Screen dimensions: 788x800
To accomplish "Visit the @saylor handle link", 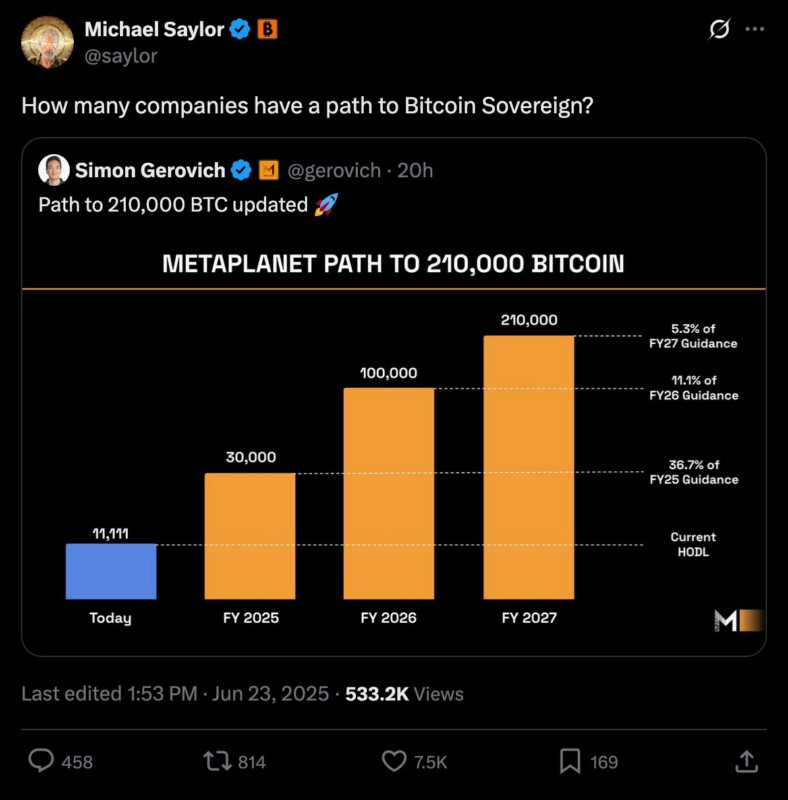I will (120, 56).
